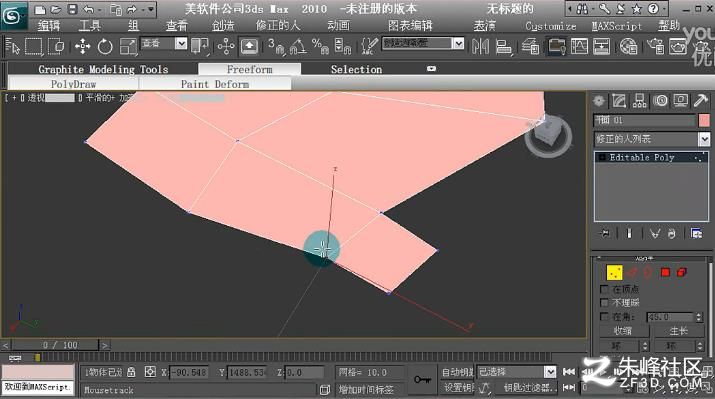Toggle the 3D Snaps icon
The height and width of the screenshot is (399, 715).
click(x=276, y=47)
